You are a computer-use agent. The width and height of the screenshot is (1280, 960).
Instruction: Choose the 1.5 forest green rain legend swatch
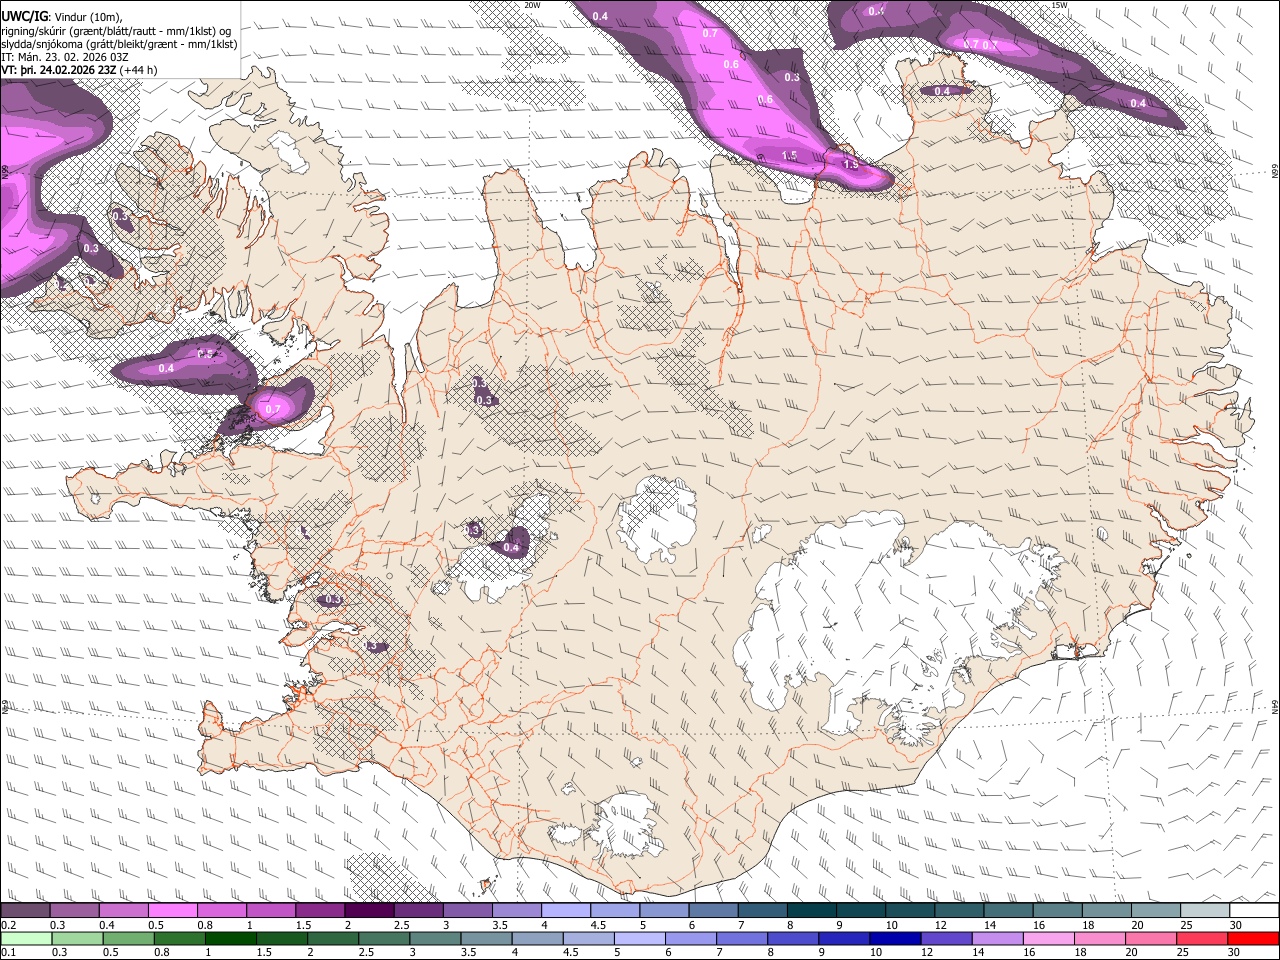coord(282,938)
